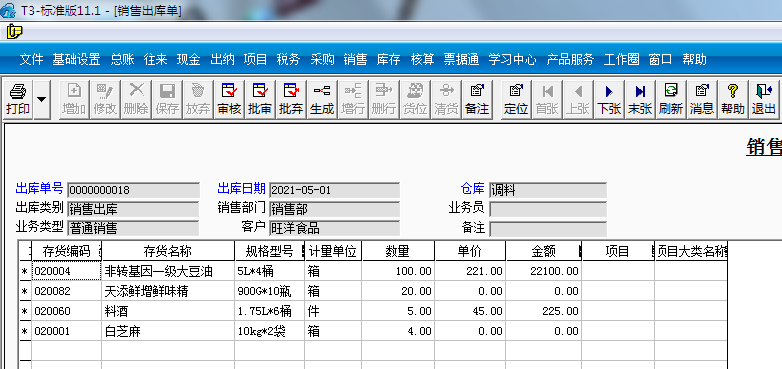Image resolution: width=782 pixels, height=369 pixels.
Task: Click the 刷新 refresh toolbar icon
Action: [x=670, y=99]
